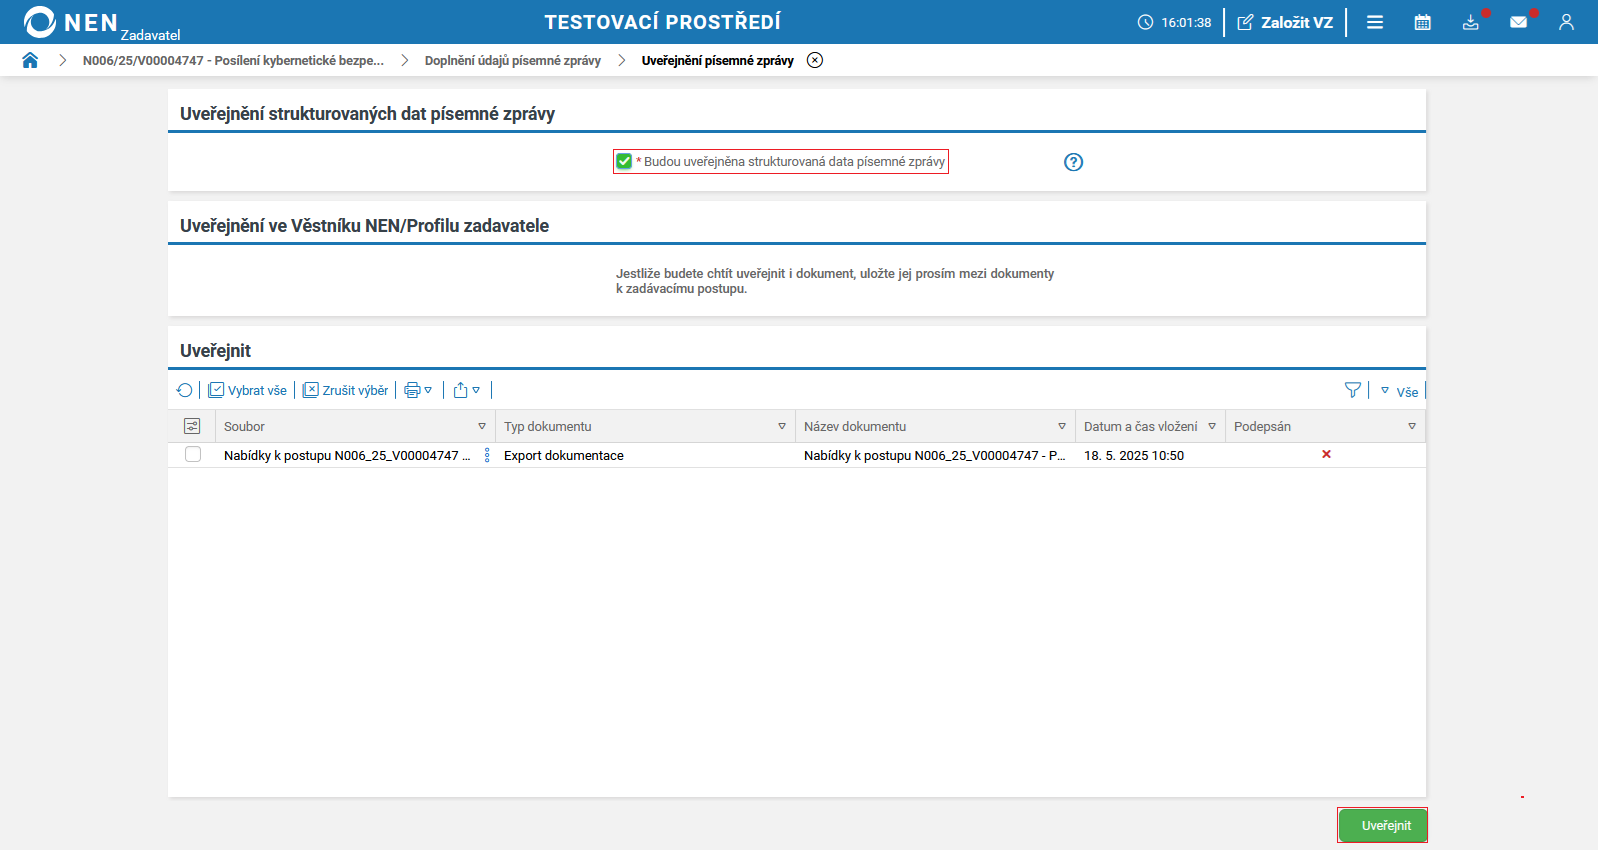Expand the print dropdown in toolbar
This screenshot has width=1598, height=850.
(418, 390)
